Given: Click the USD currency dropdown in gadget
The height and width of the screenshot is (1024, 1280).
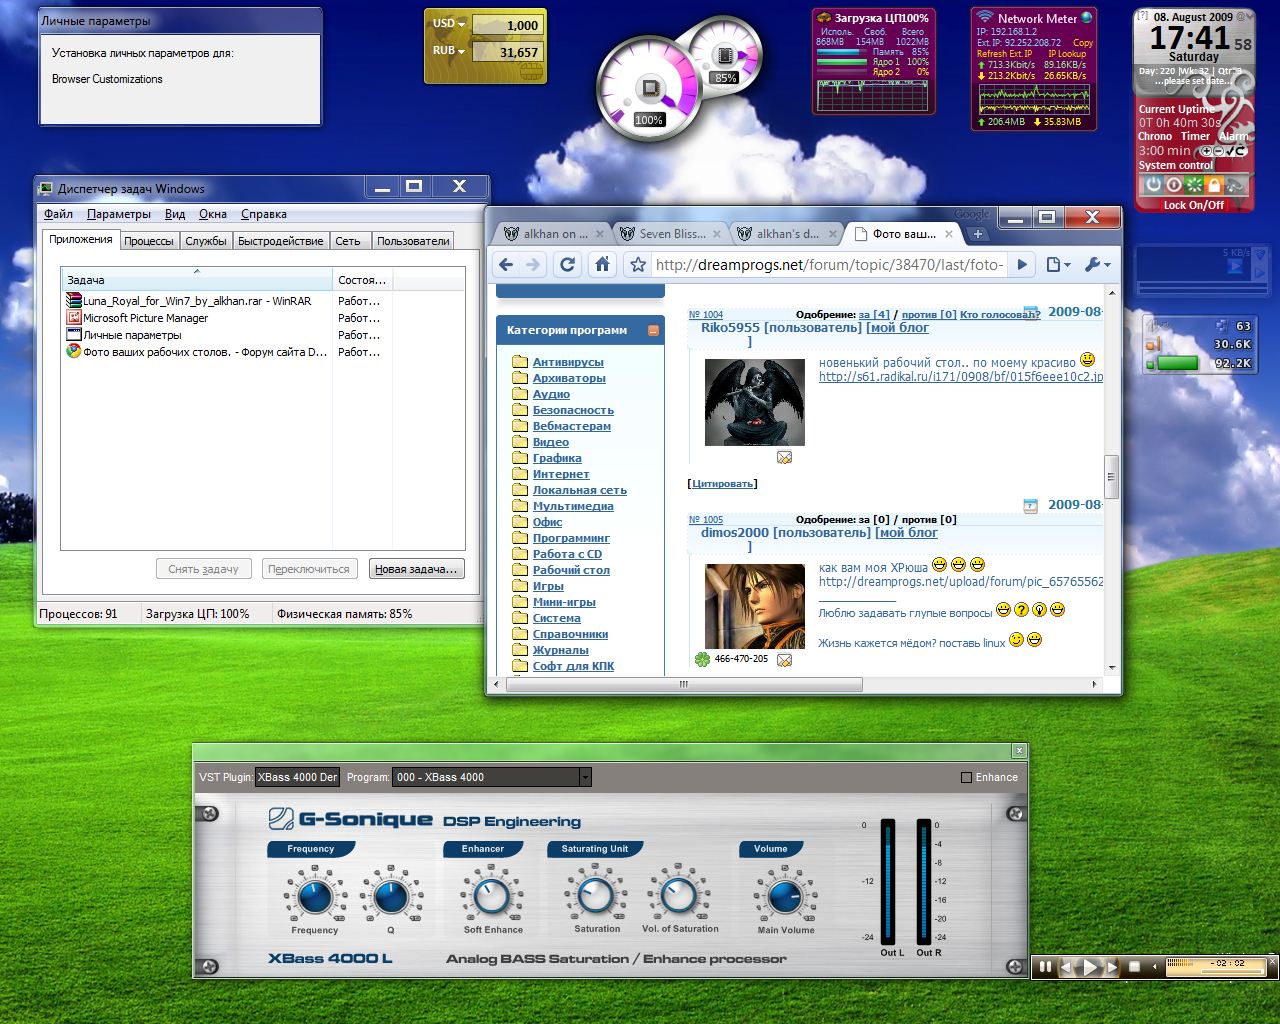Looking at the screenshot, I should point(449,24).
